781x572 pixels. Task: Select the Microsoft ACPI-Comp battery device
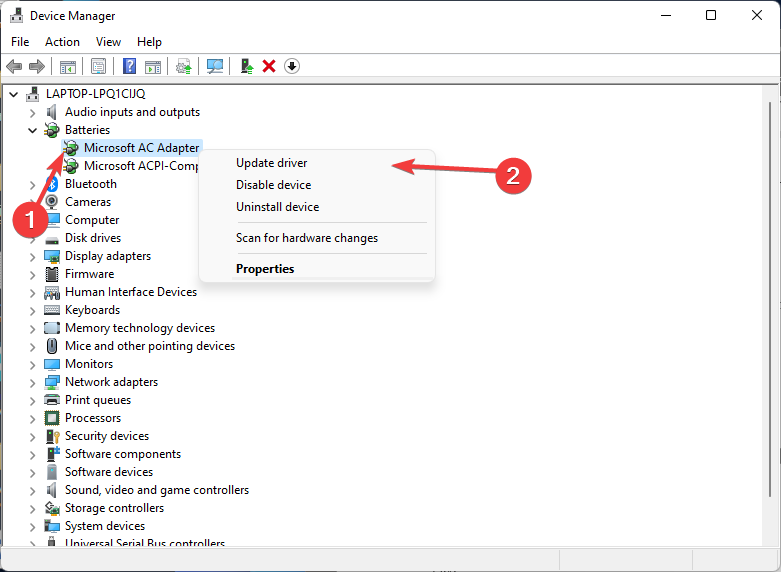click(141, 166)
